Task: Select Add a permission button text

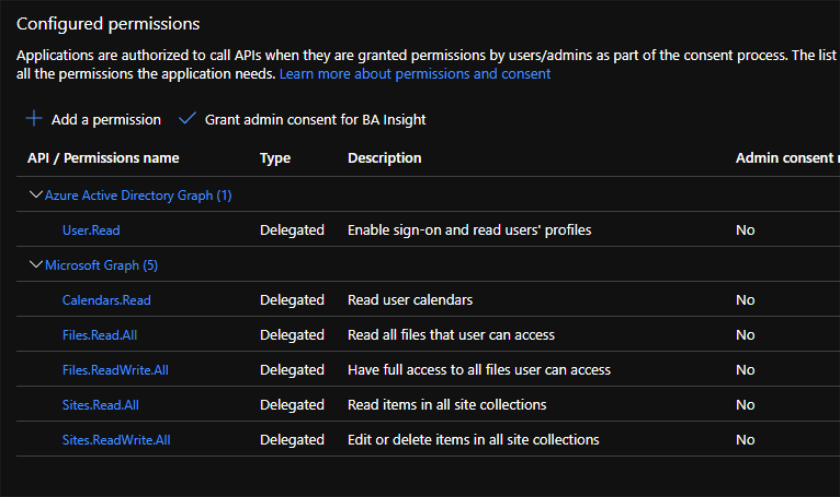Action: 106,120
